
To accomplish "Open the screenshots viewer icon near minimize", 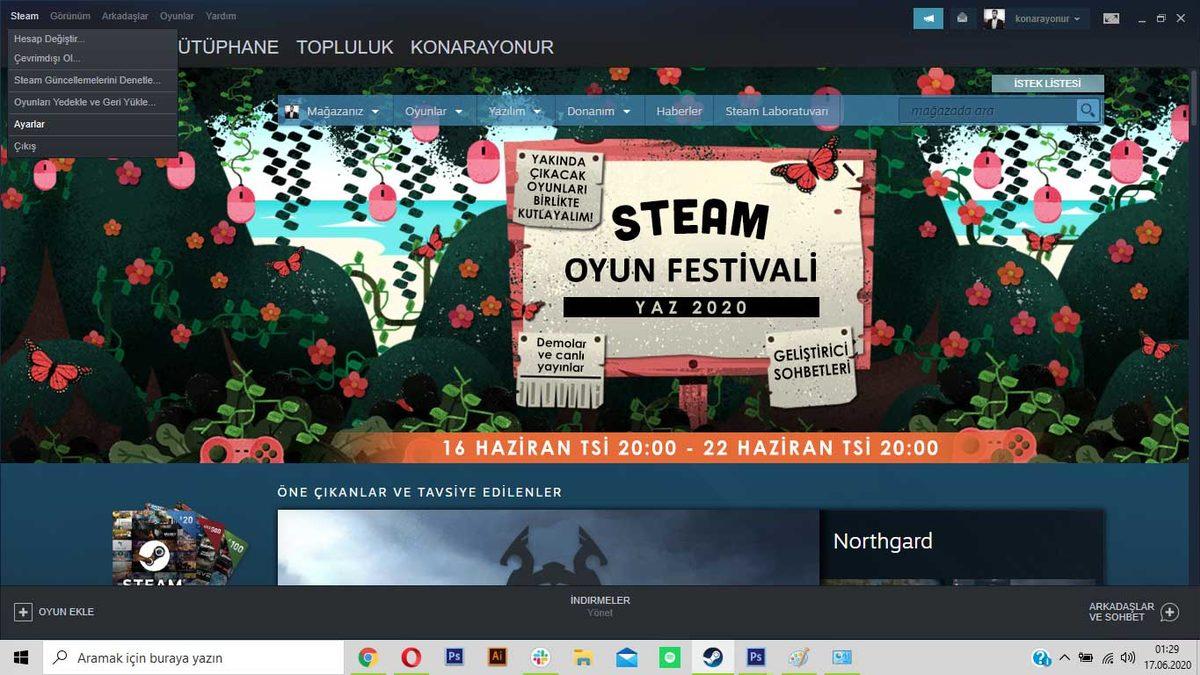I will point(1110,18).
